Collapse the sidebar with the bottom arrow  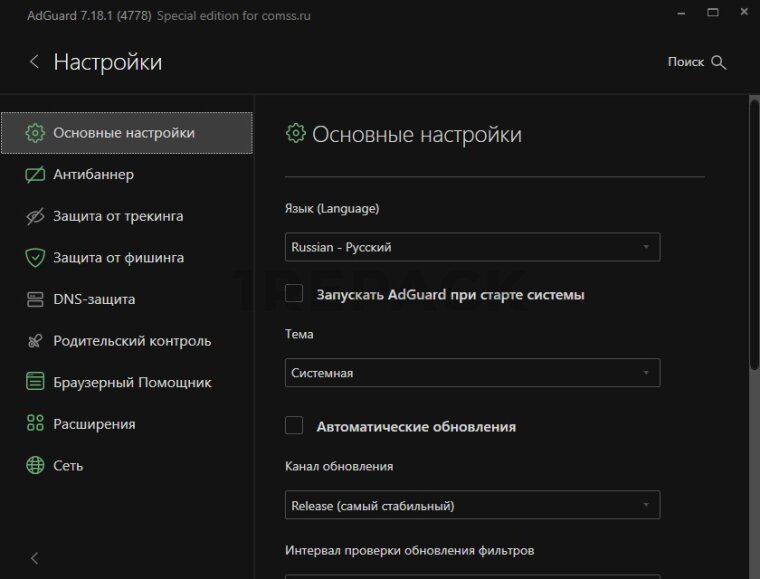tap(34, 558)
